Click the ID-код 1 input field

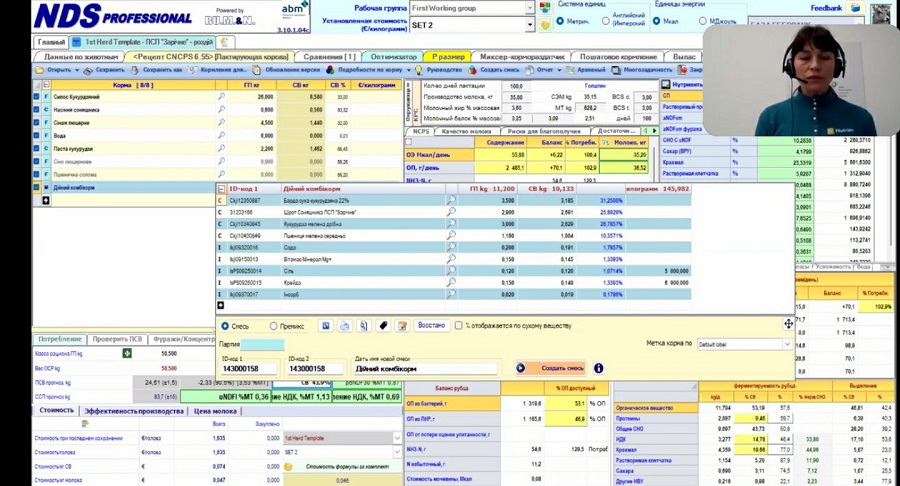[x=249, y=369]
